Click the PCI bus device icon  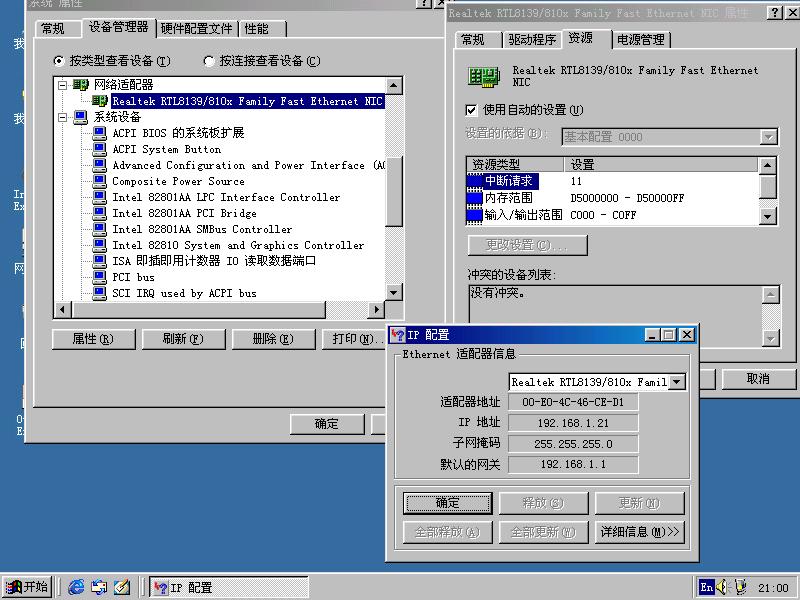(99, 277)
